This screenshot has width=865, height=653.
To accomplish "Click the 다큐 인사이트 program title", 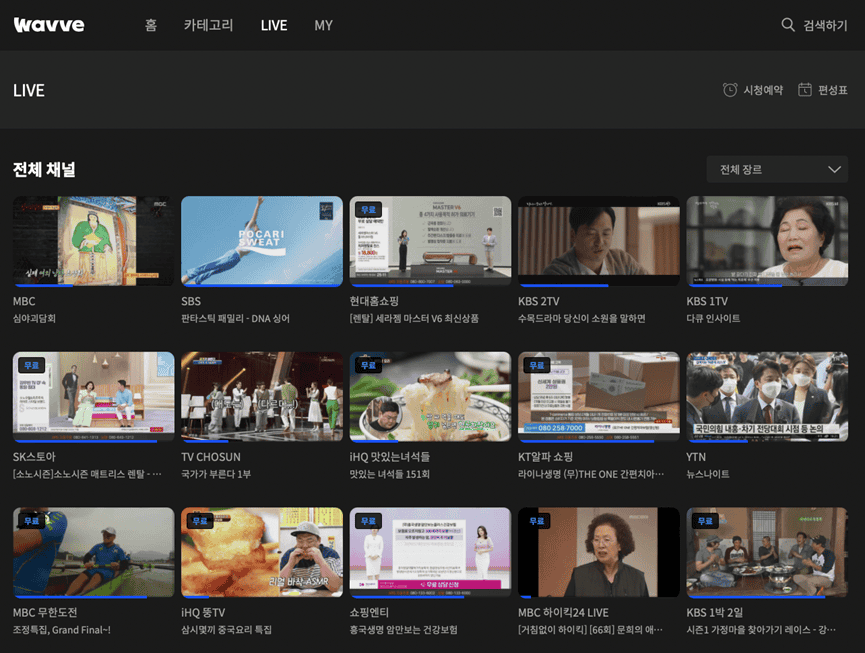I will (713, 318).
